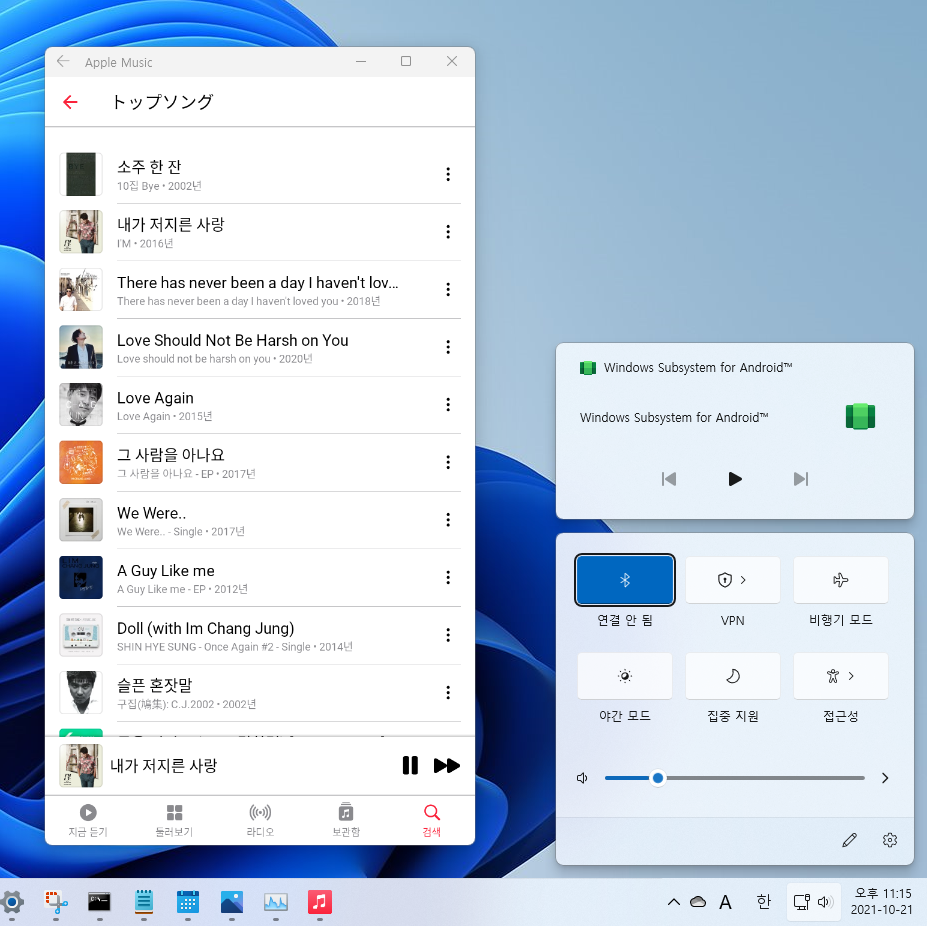Toggle 집중 지원 focus assist
927x926 pixels.
pos(732,676)
